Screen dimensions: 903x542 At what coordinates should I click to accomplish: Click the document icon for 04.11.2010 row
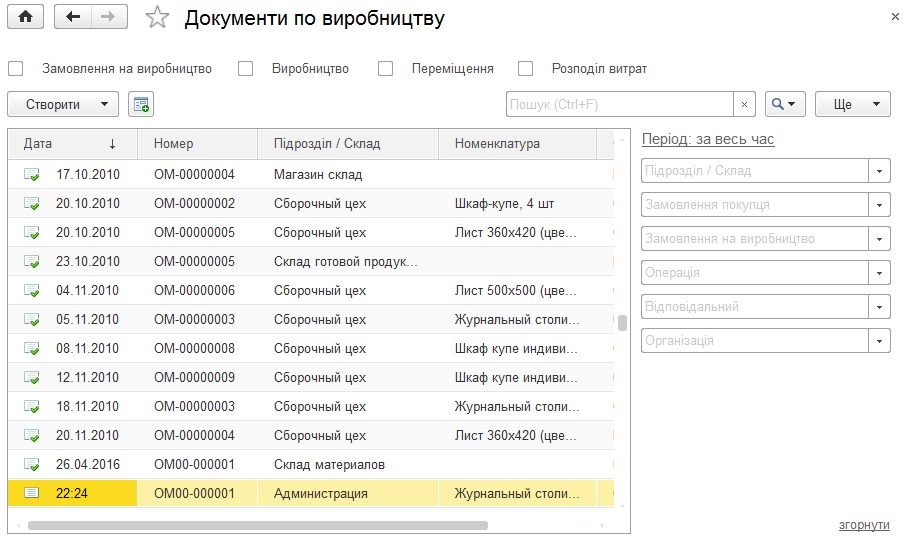point(32,290)
